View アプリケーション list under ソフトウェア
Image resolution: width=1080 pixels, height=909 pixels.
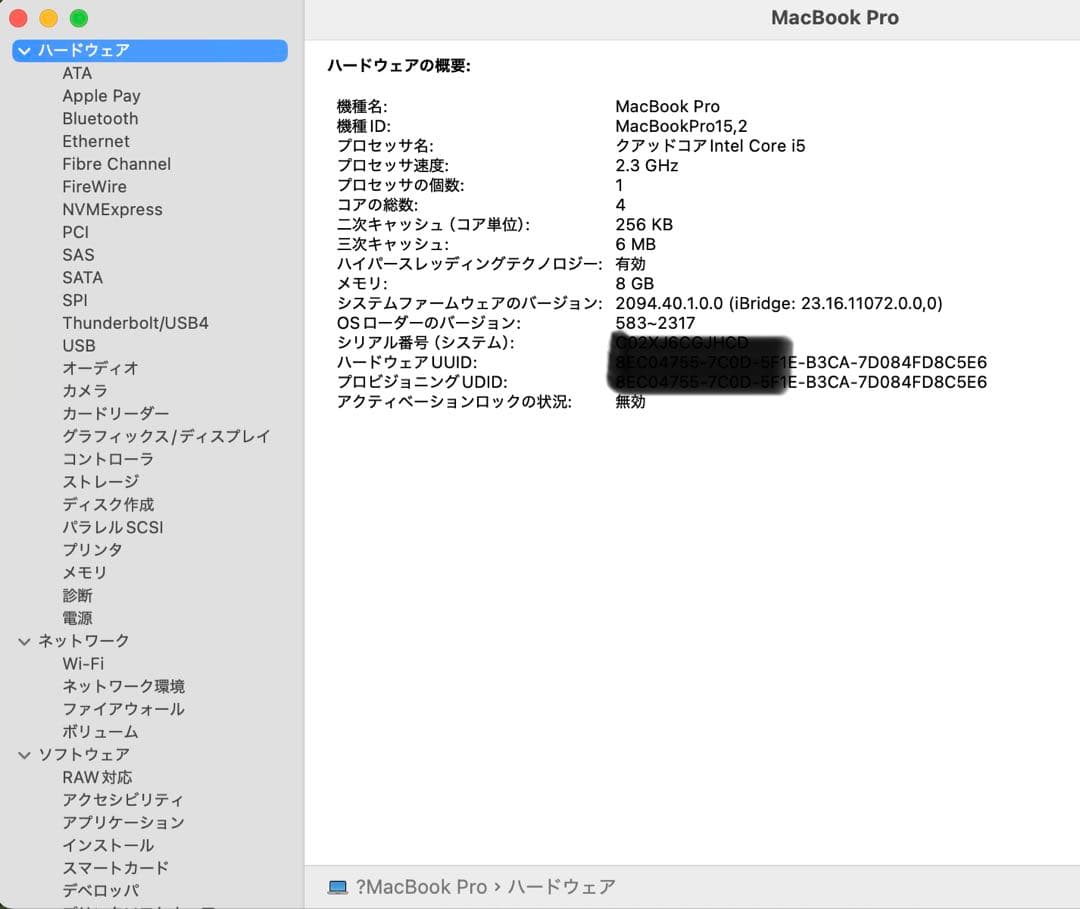124,822
